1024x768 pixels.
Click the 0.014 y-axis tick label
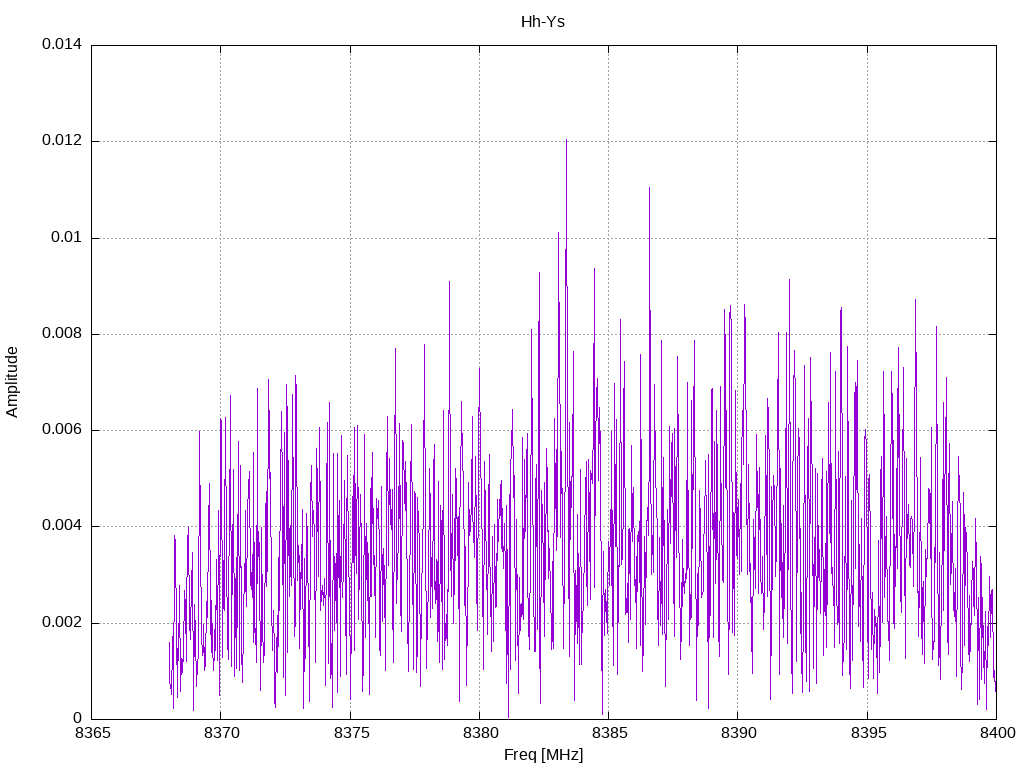click(61, 45)
